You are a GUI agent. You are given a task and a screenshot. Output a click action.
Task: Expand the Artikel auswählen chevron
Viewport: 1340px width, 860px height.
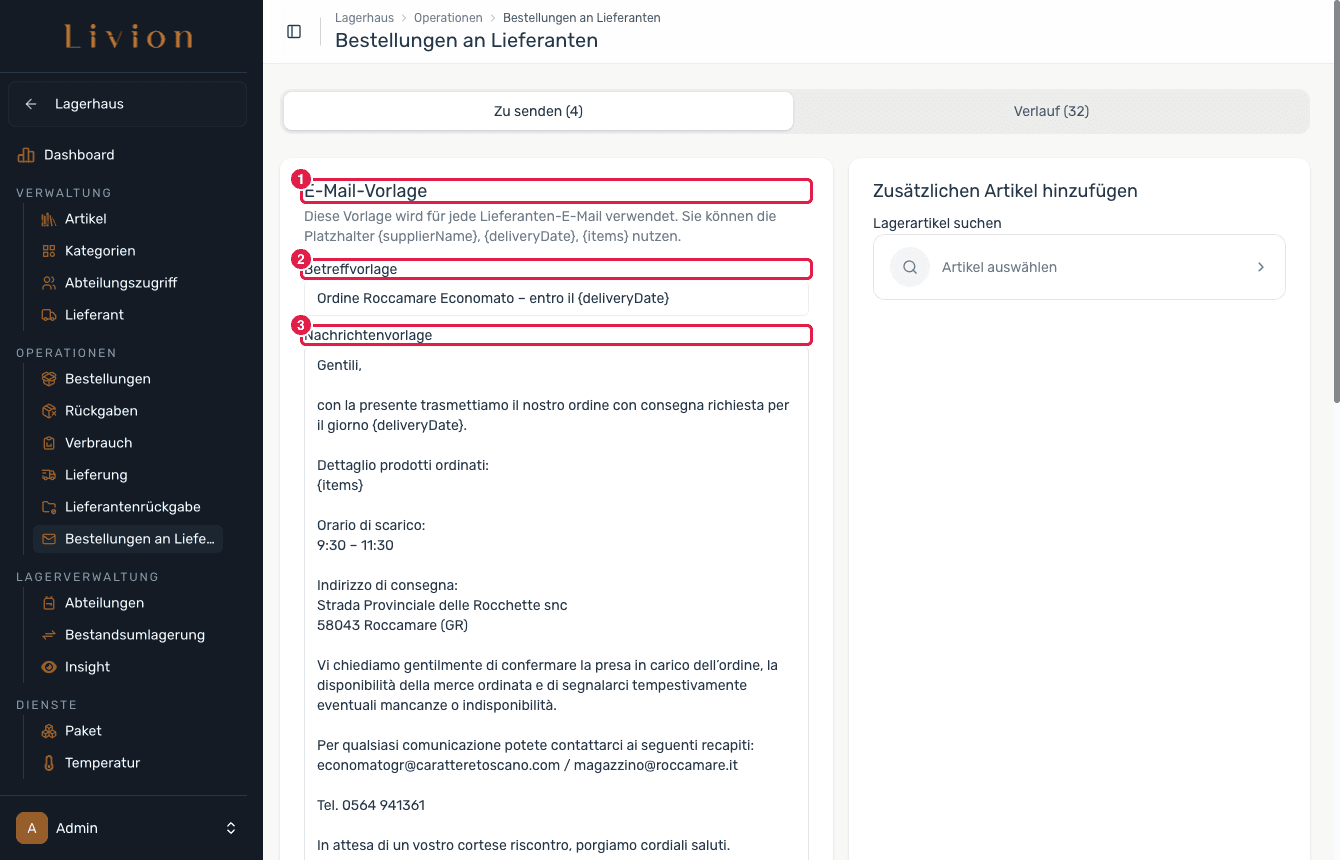tap(1261, 267)
